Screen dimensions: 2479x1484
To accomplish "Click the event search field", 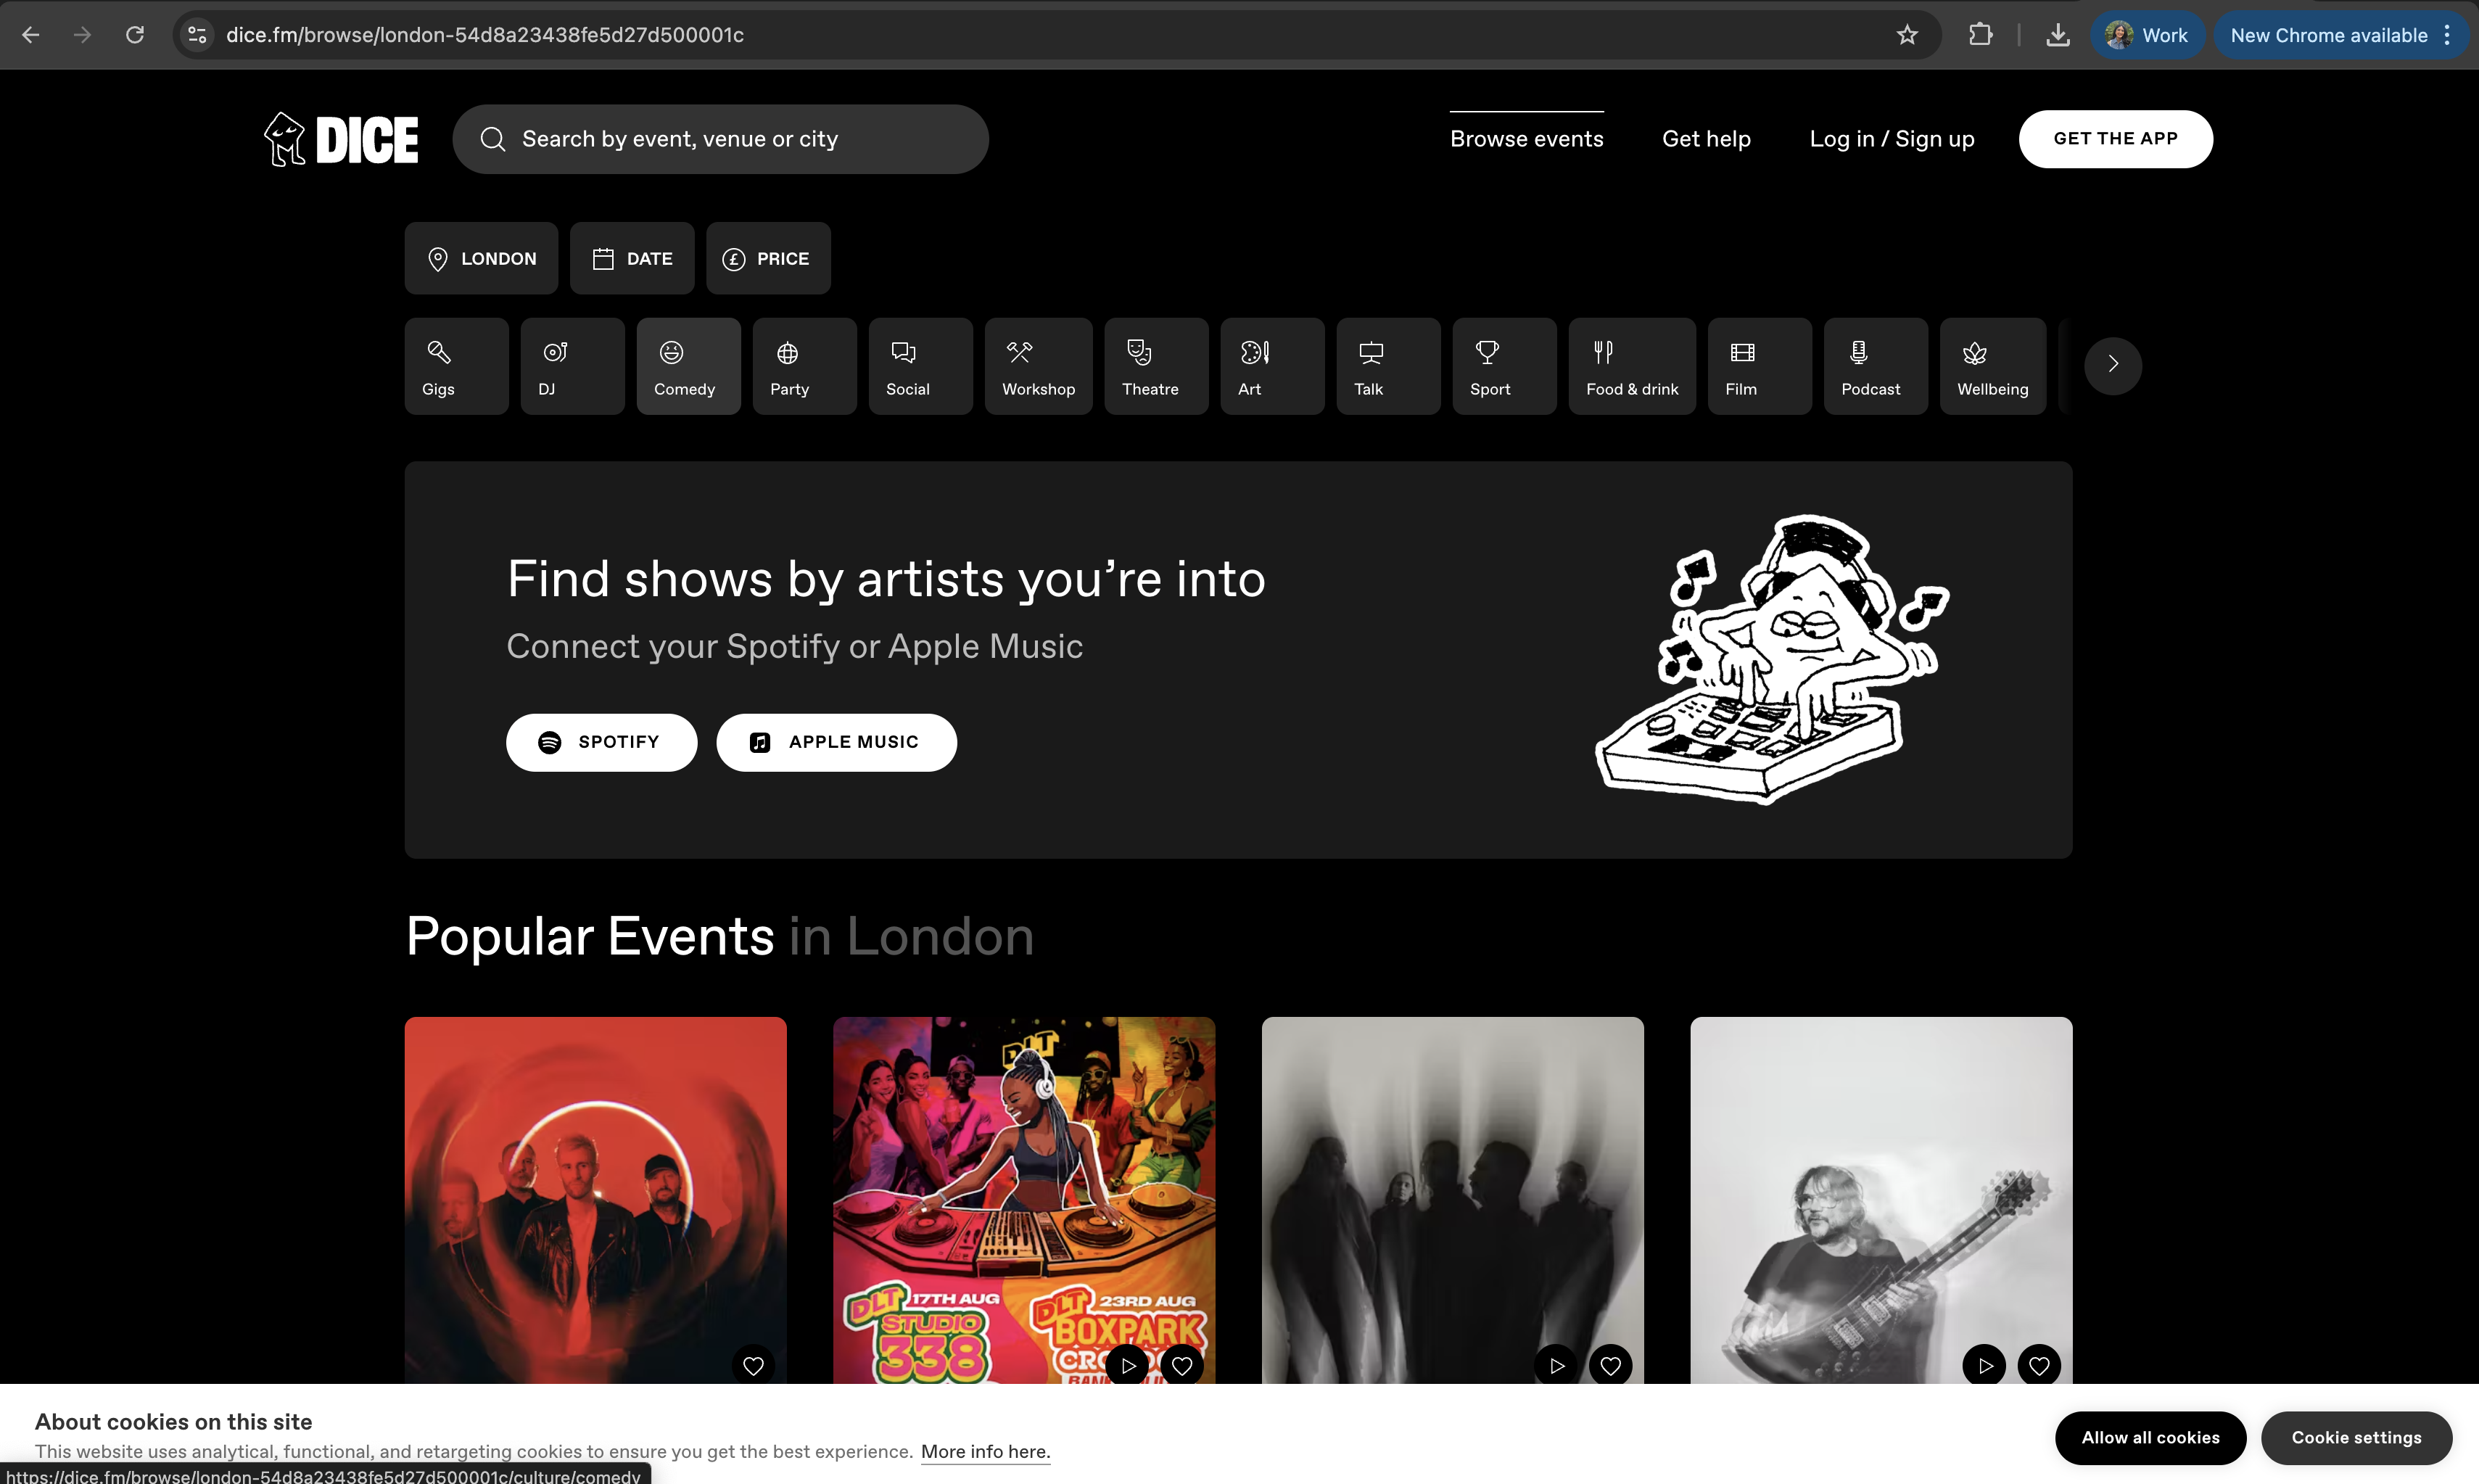I will pos(720,139).
